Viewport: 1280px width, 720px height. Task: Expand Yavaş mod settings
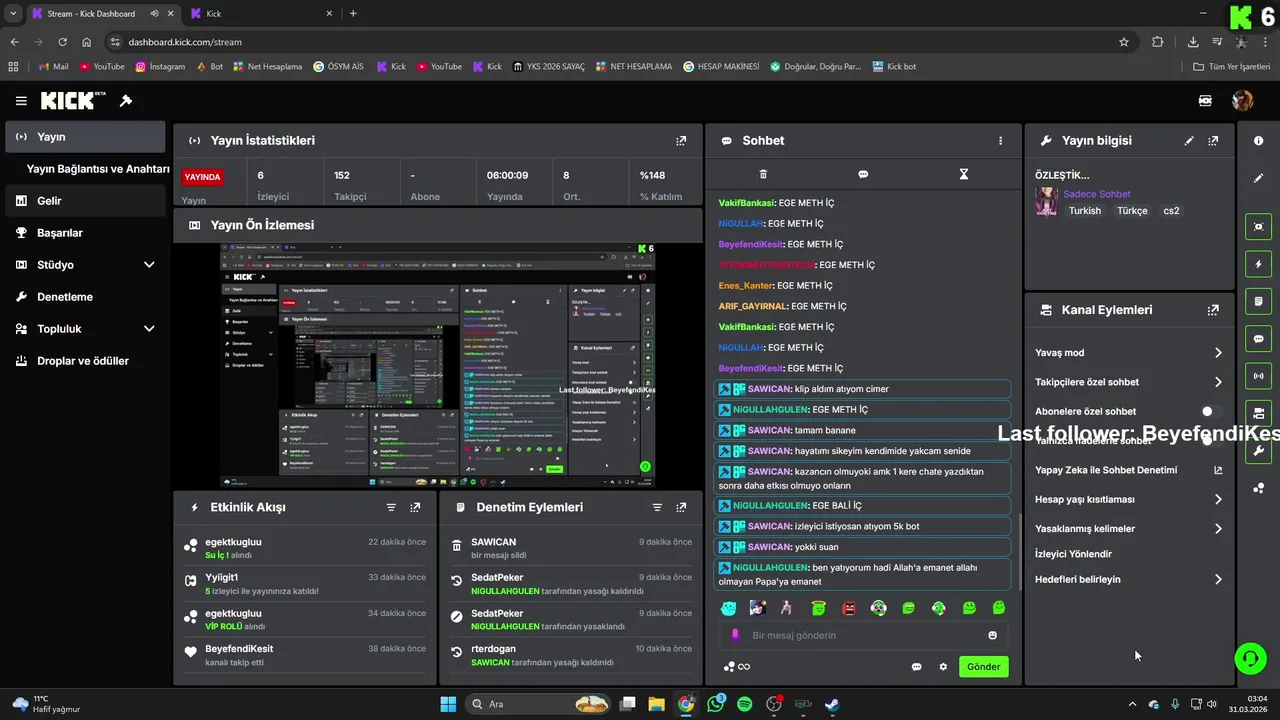tap(1218, 353)
